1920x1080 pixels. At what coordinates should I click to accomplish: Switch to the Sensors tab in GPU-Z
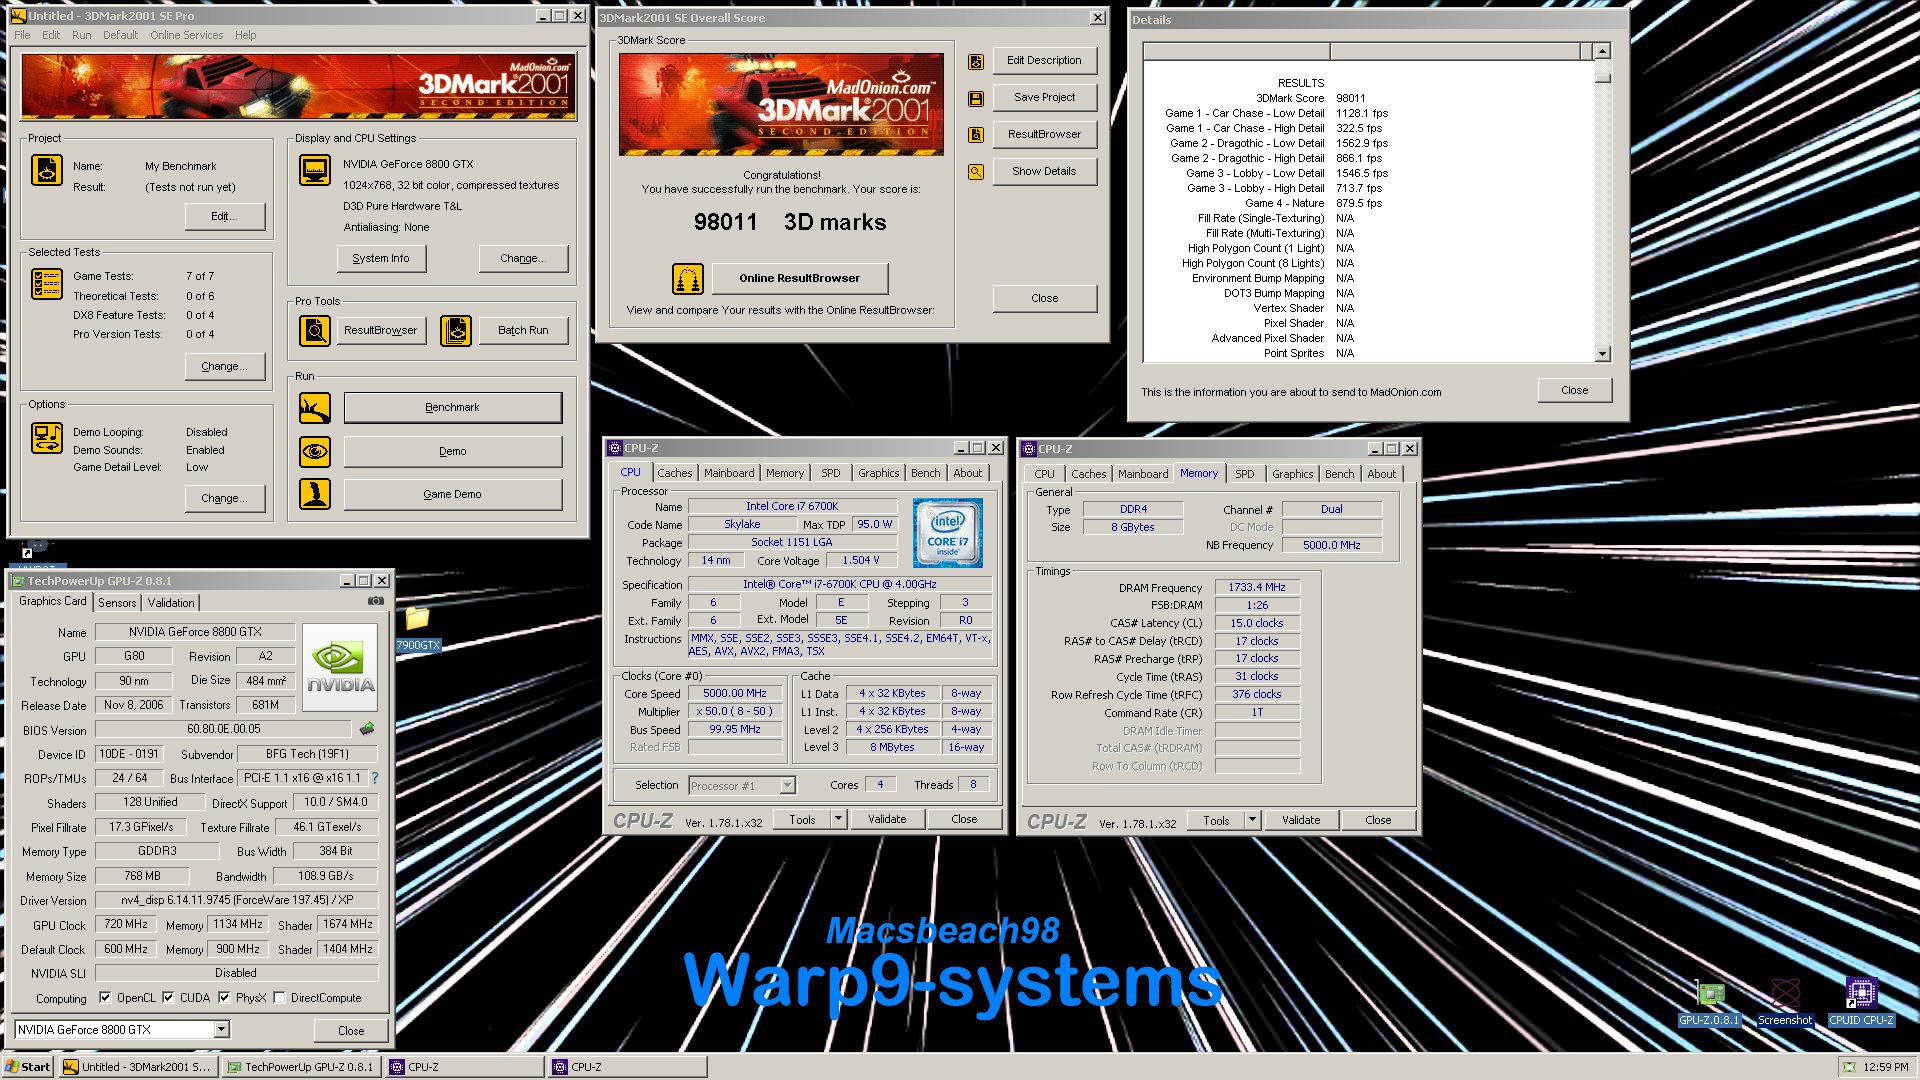click(x=117, y=603)
